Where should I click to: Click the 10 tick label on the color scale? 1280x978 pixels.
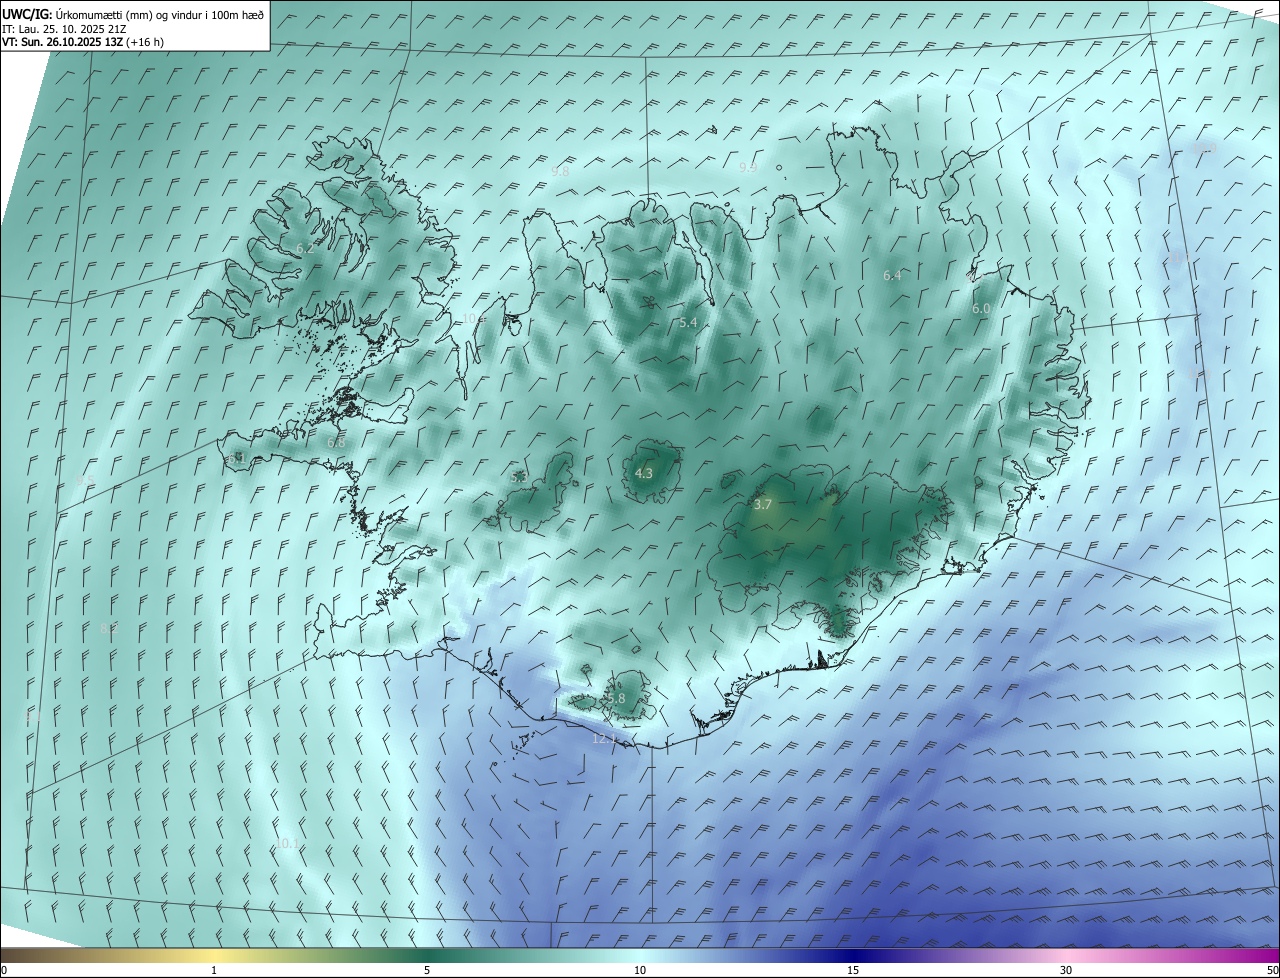[x=640, y=970]
